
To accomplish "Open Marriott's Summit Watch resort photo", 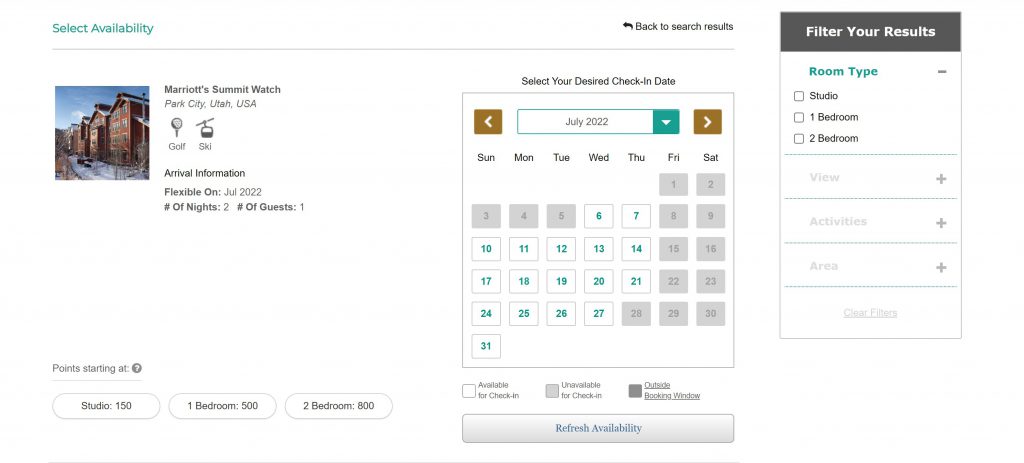I will [x=102, y=133].
